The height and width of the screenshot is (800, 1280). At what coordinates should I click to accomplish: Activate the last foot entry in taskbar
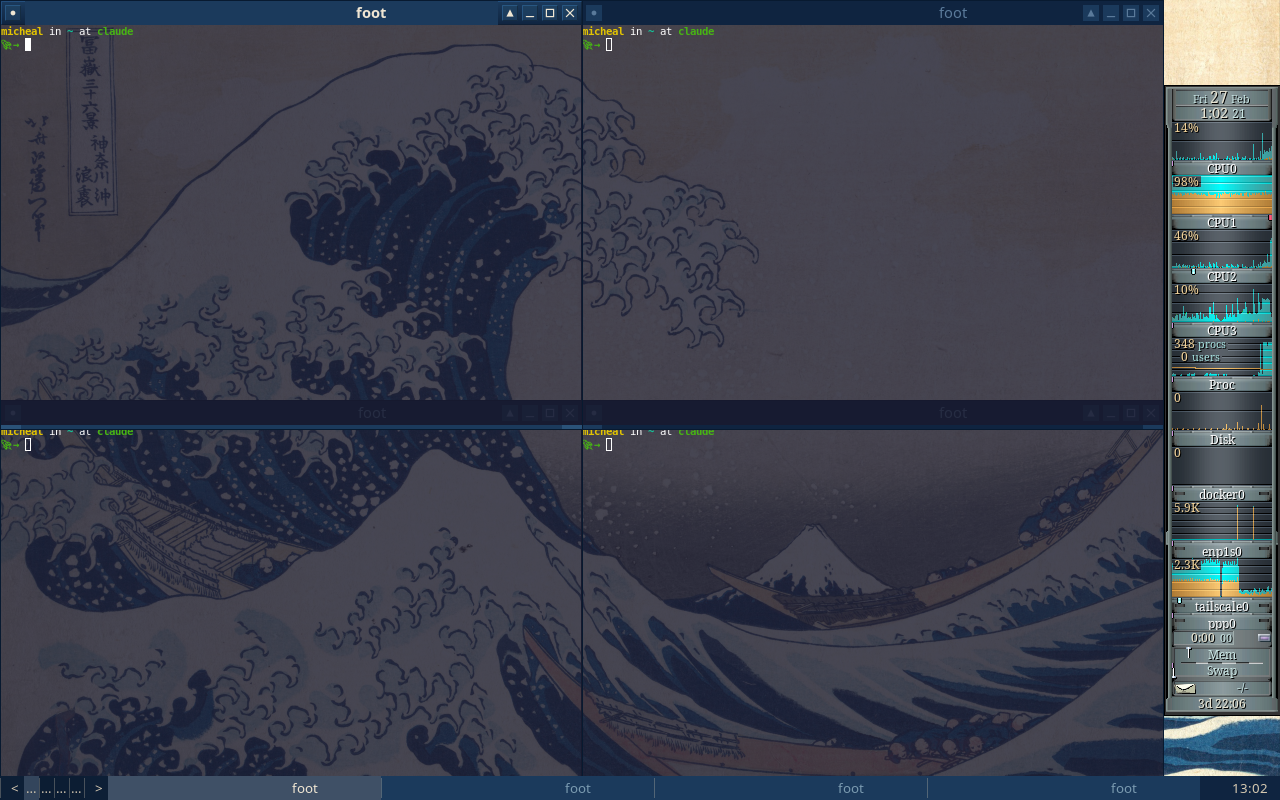click(x=1124, y=788)
